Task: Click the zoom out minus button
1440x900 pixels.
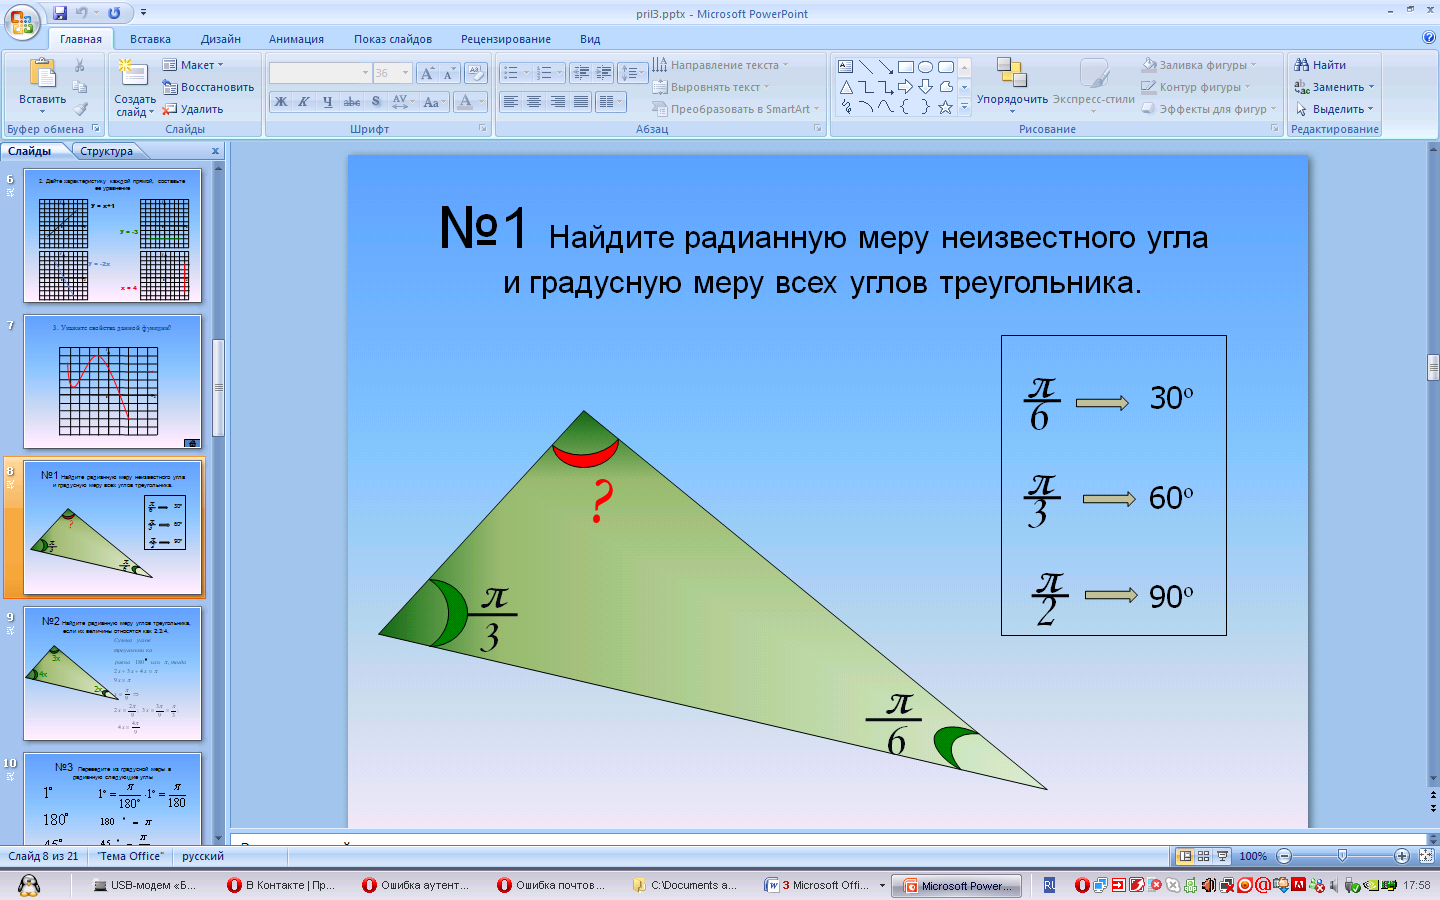Action: (1284, 856)
